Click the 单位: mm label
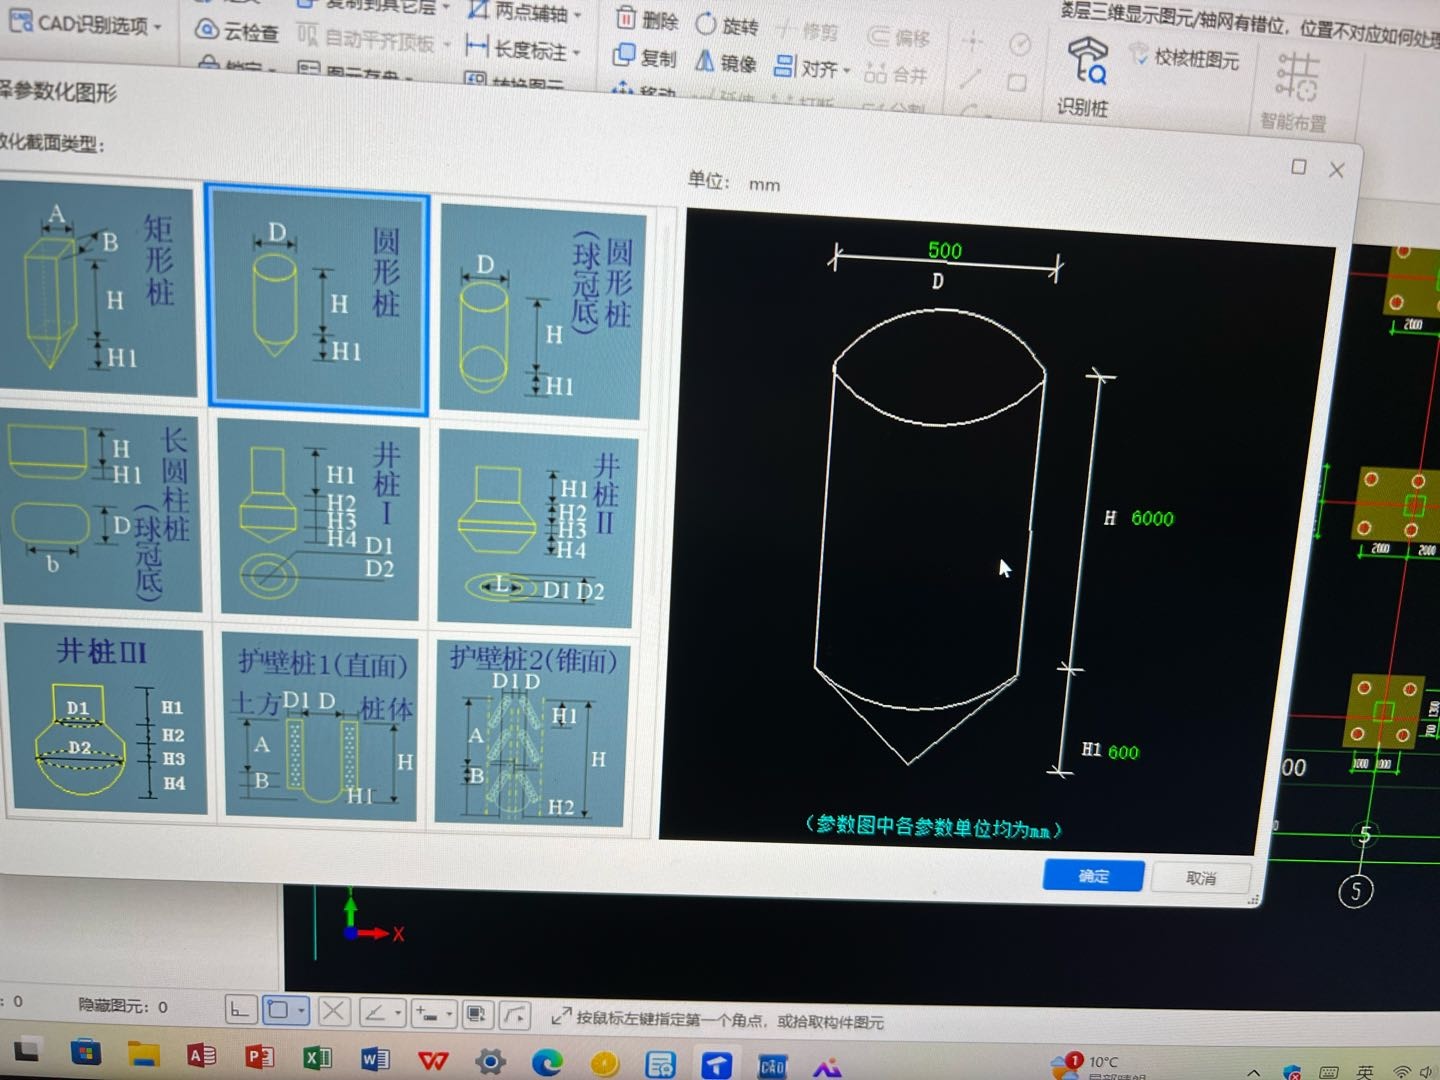Image resolution: width=1440 pixels, height=1080 pixels. pyautogui.click(x=733, y=182)
